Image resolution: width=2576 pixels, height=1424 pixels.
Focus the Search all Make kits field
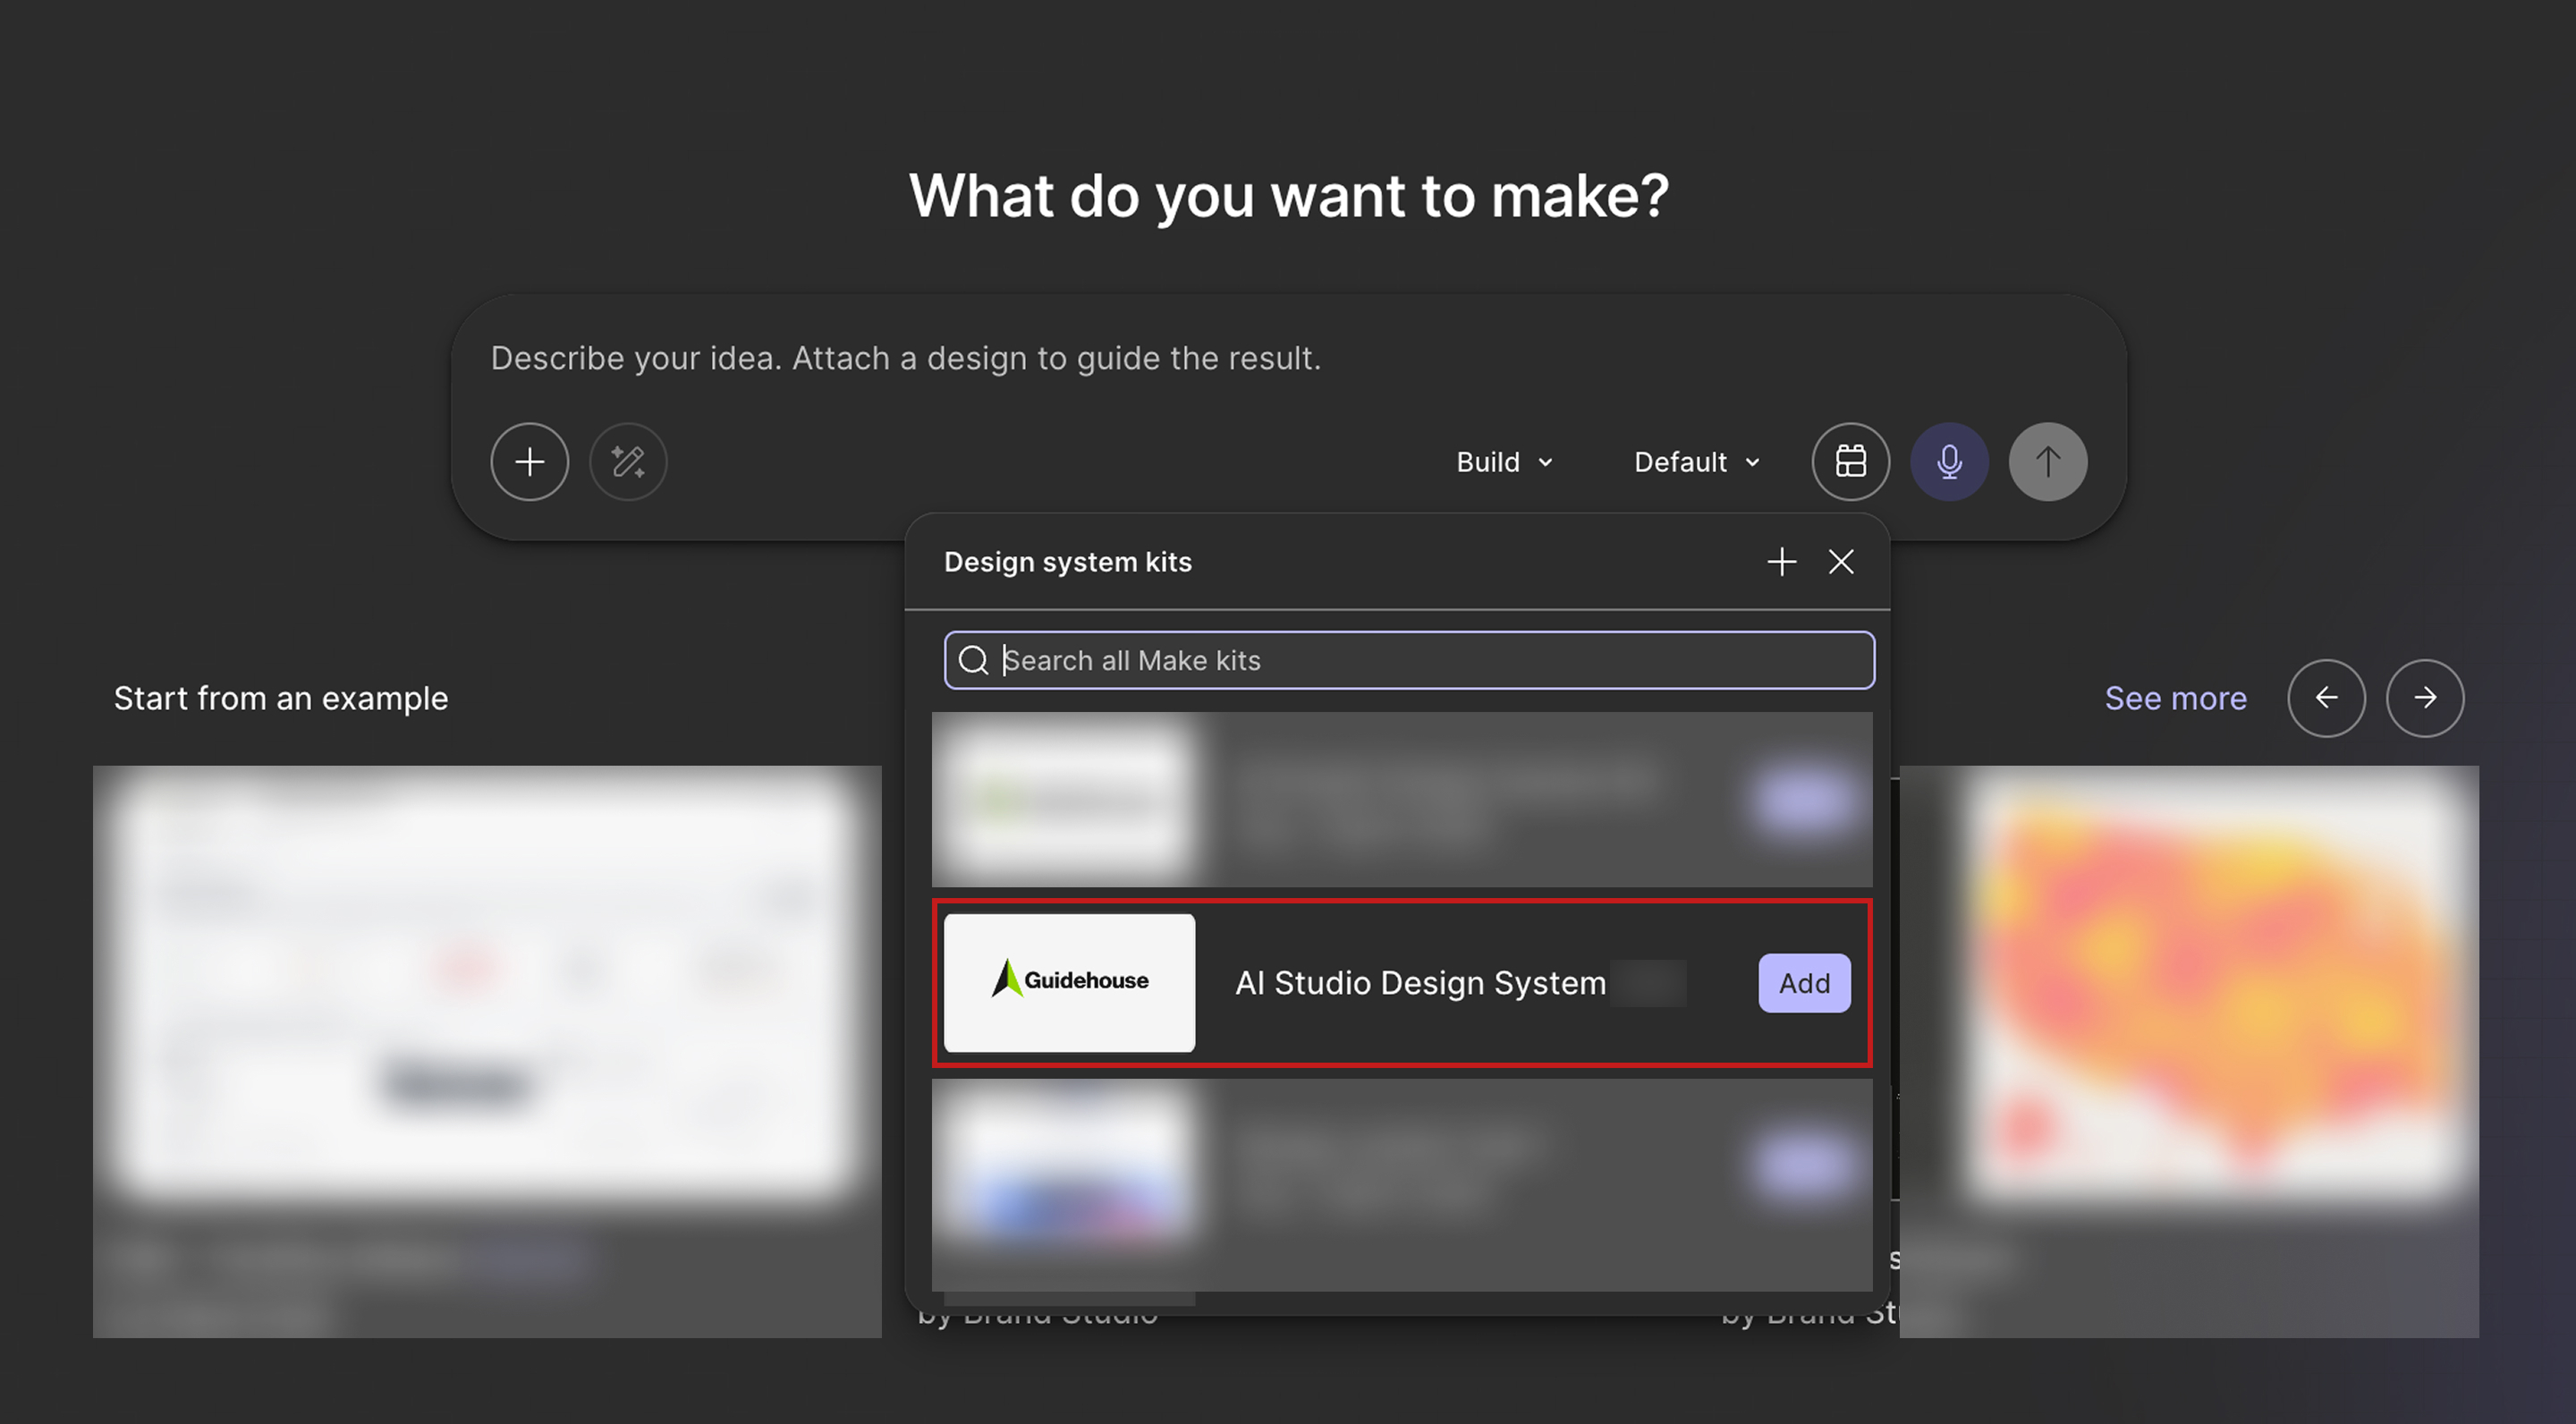click(x=1409, y=660)
